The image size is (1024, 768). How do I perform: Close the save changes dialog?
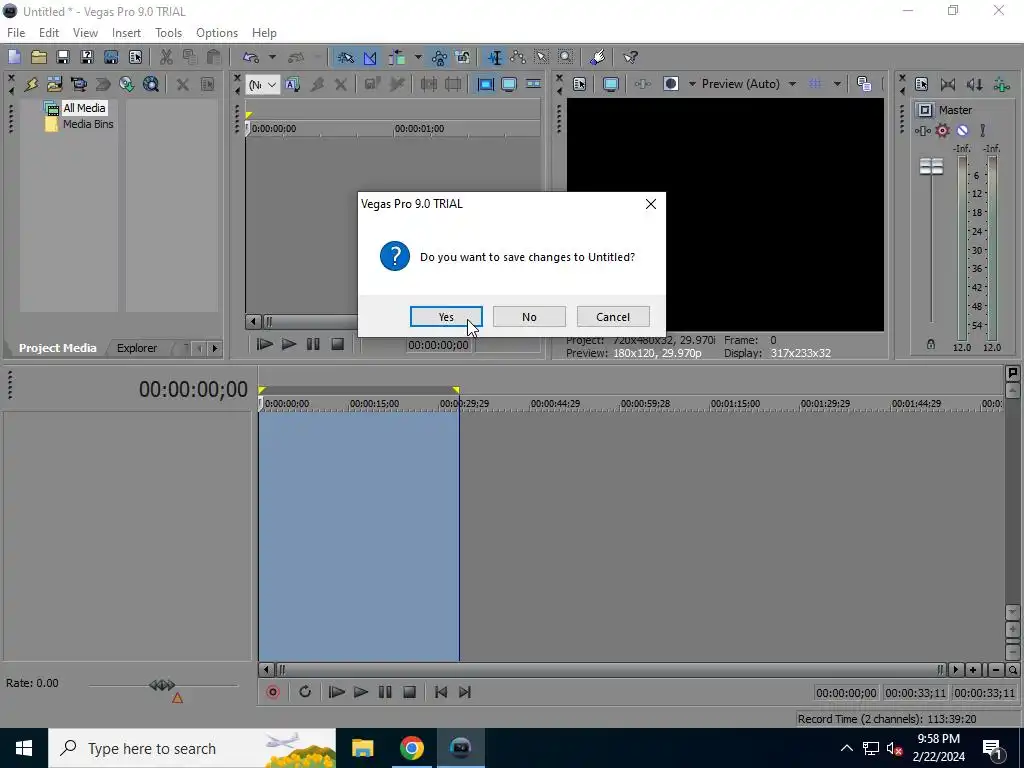click(x=650, y=204)
